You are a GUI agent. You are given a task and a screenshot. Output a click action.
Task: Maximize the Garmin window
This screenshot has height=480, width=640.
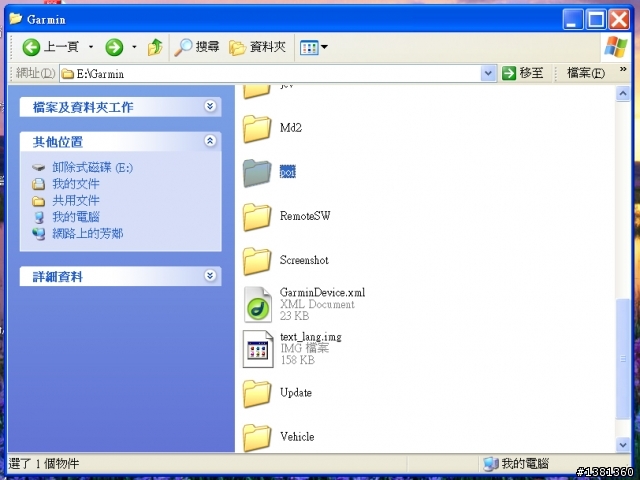596,19
